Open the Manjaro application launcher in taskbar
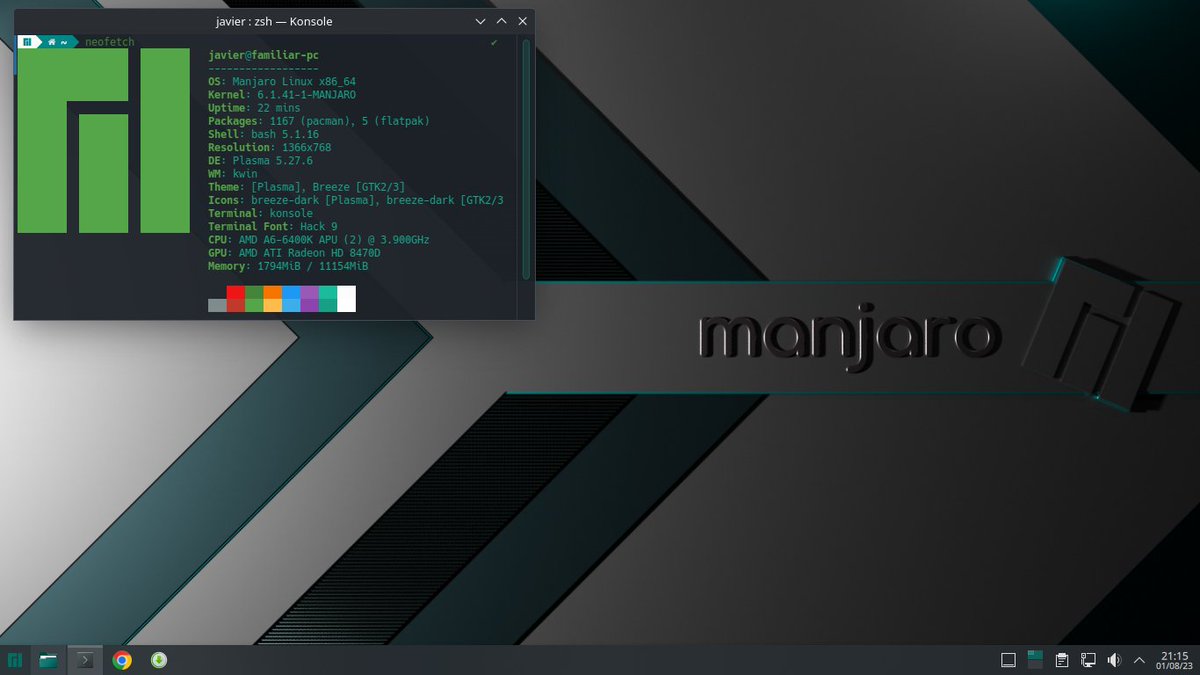The image size is (1200, 675). tap(15, 660)
